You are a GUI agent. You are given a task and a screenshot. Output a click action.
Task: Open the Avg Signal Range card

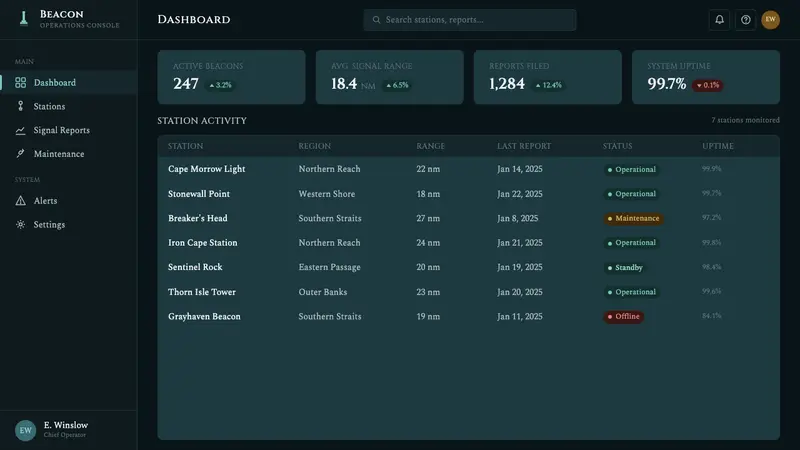pos(390,77)
